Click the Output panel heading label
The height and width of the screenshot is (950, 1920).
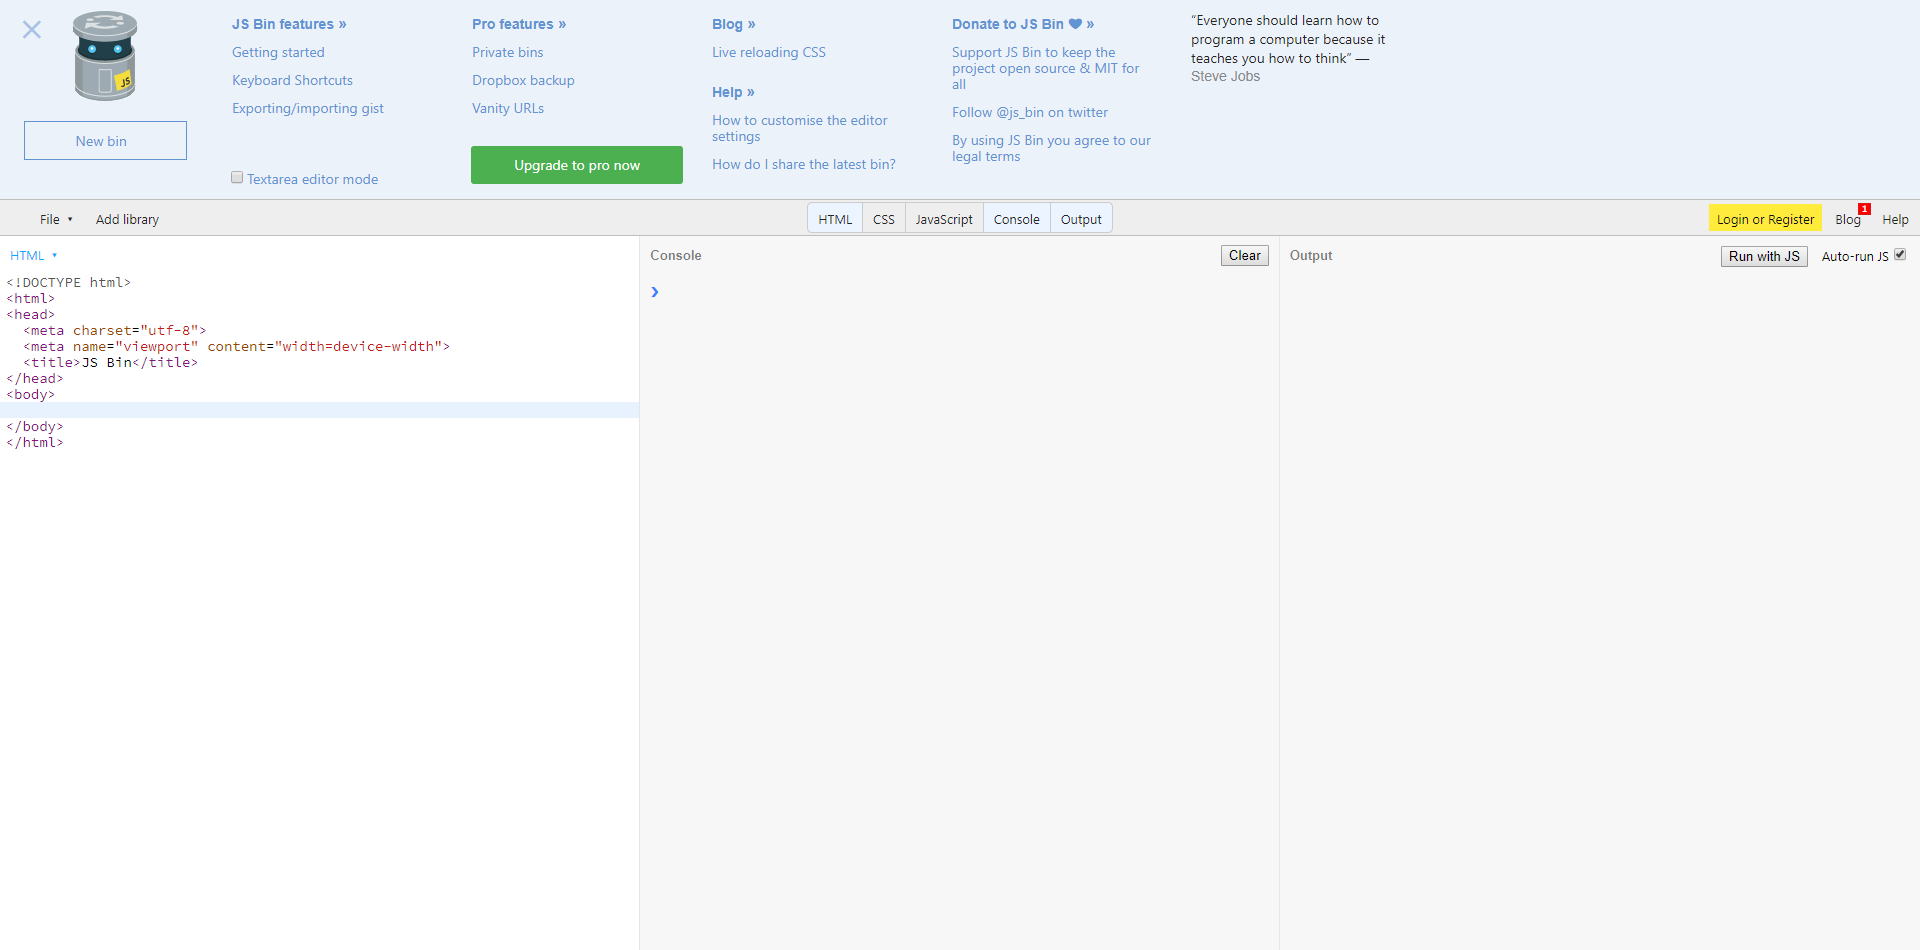[x=1311, y=255]
